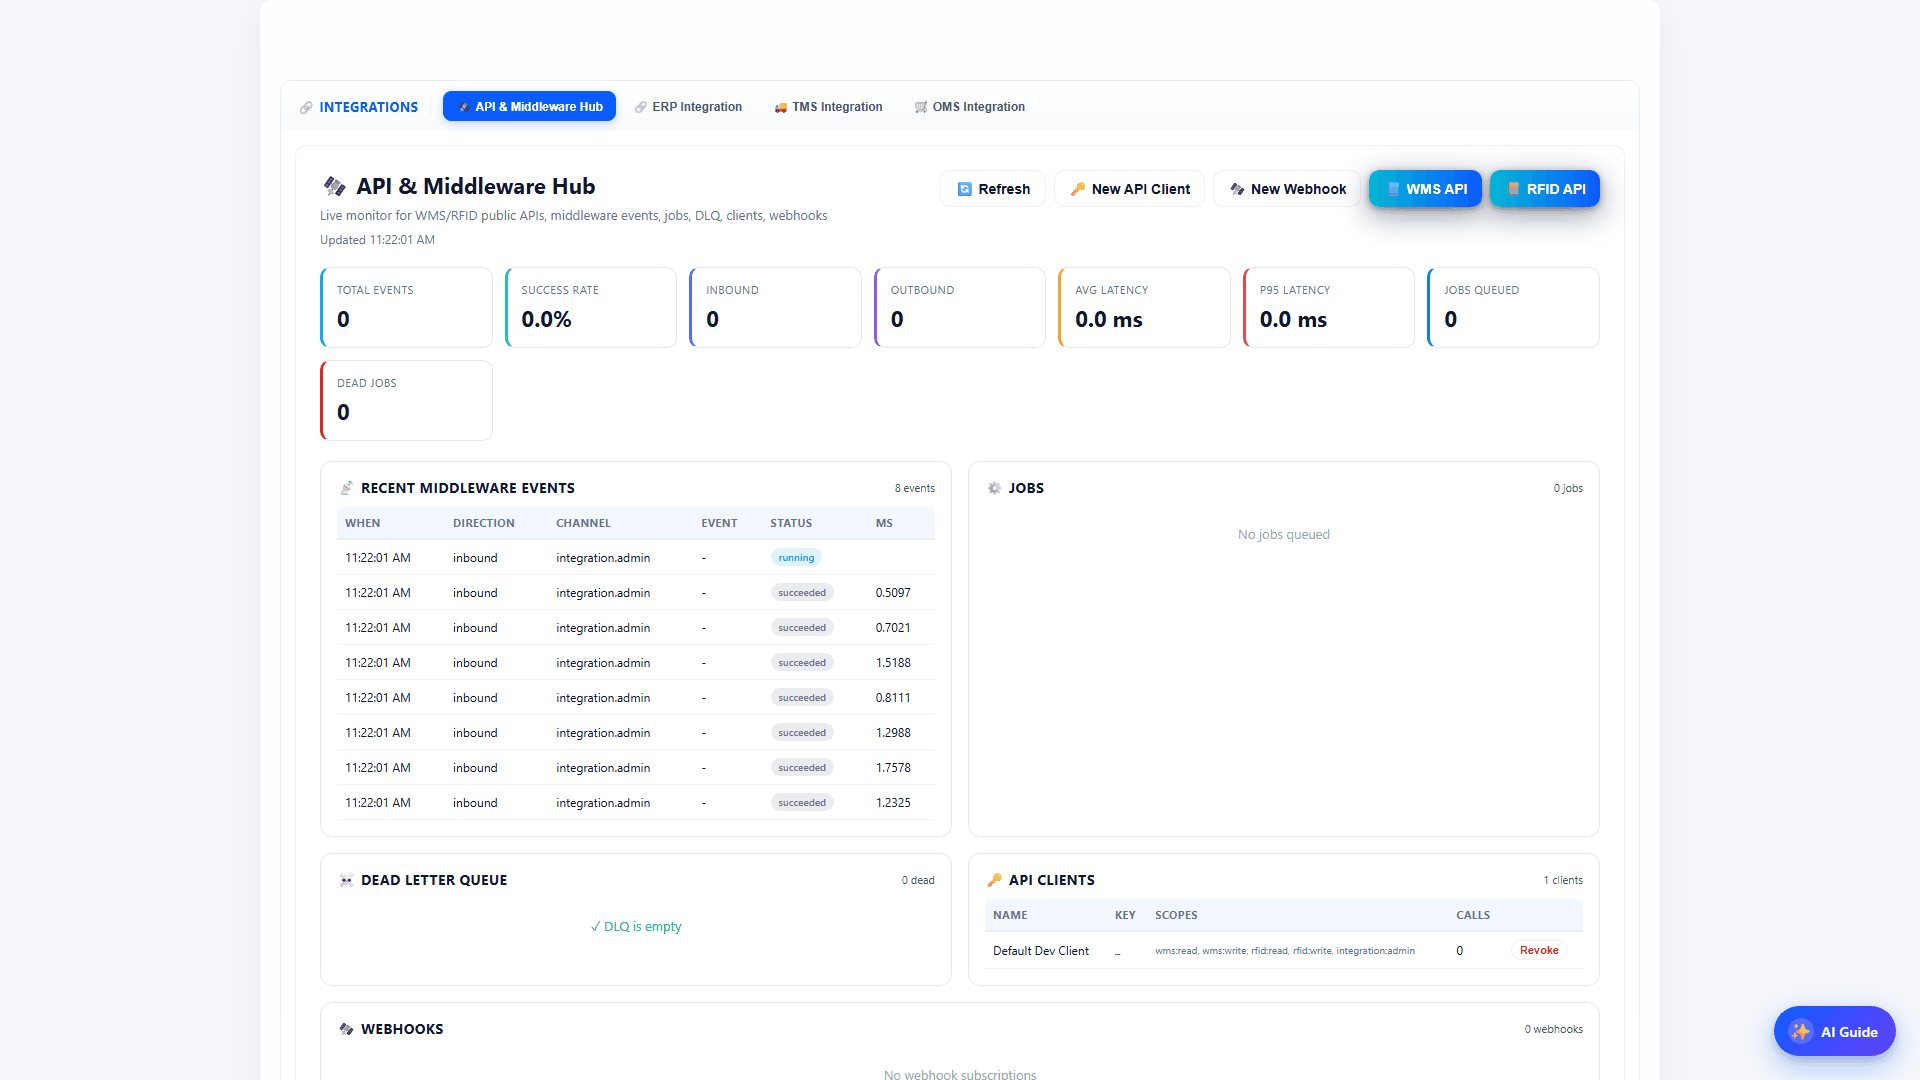1920x1080 pixels.
Task: Open the API & Middleware Hub tab
Action: pos(529,107)
